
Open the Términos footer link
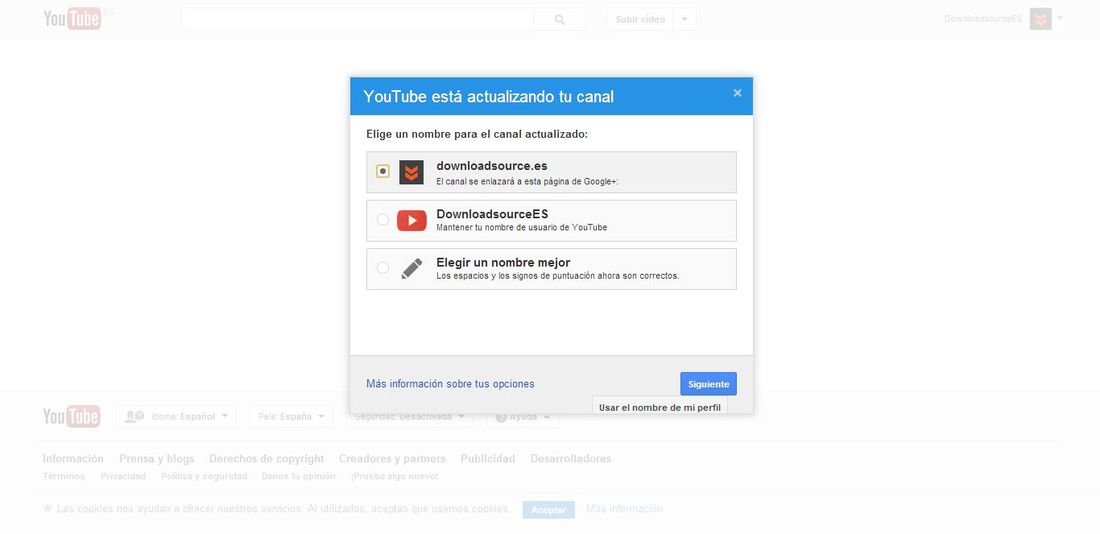click(64, 476)
